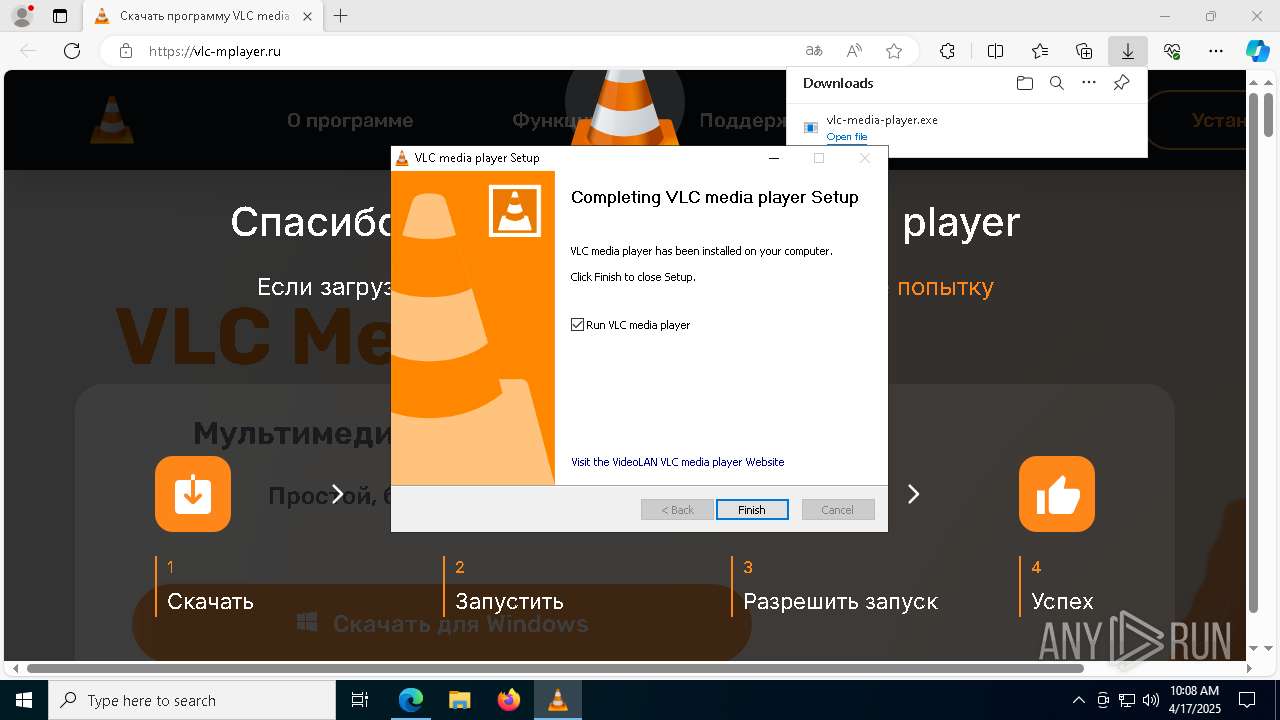Open the volume tray icon

(1150, 700)
